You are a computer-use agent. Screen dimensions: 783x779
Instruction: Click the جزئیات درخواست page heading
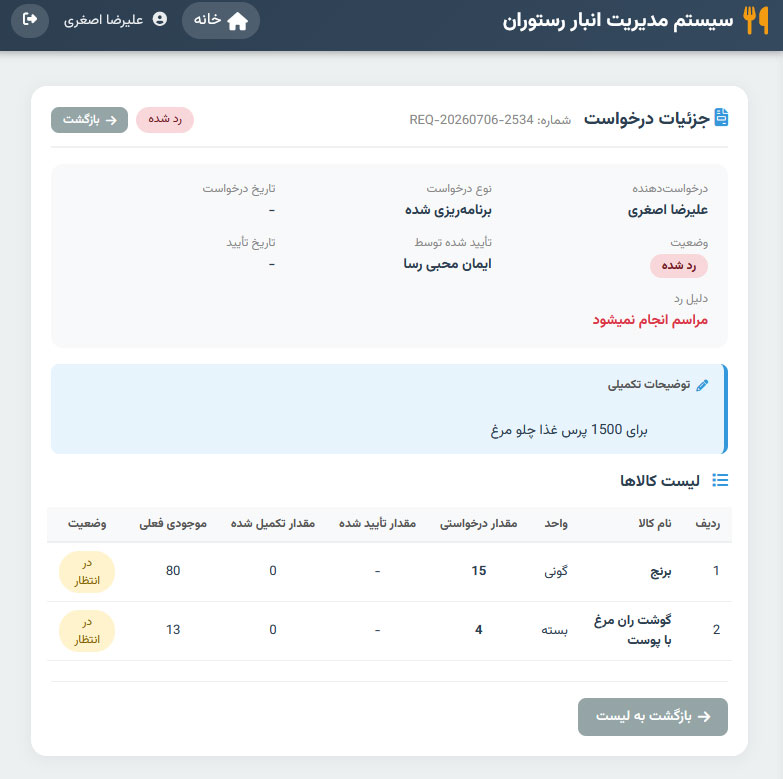click(647, 119)
